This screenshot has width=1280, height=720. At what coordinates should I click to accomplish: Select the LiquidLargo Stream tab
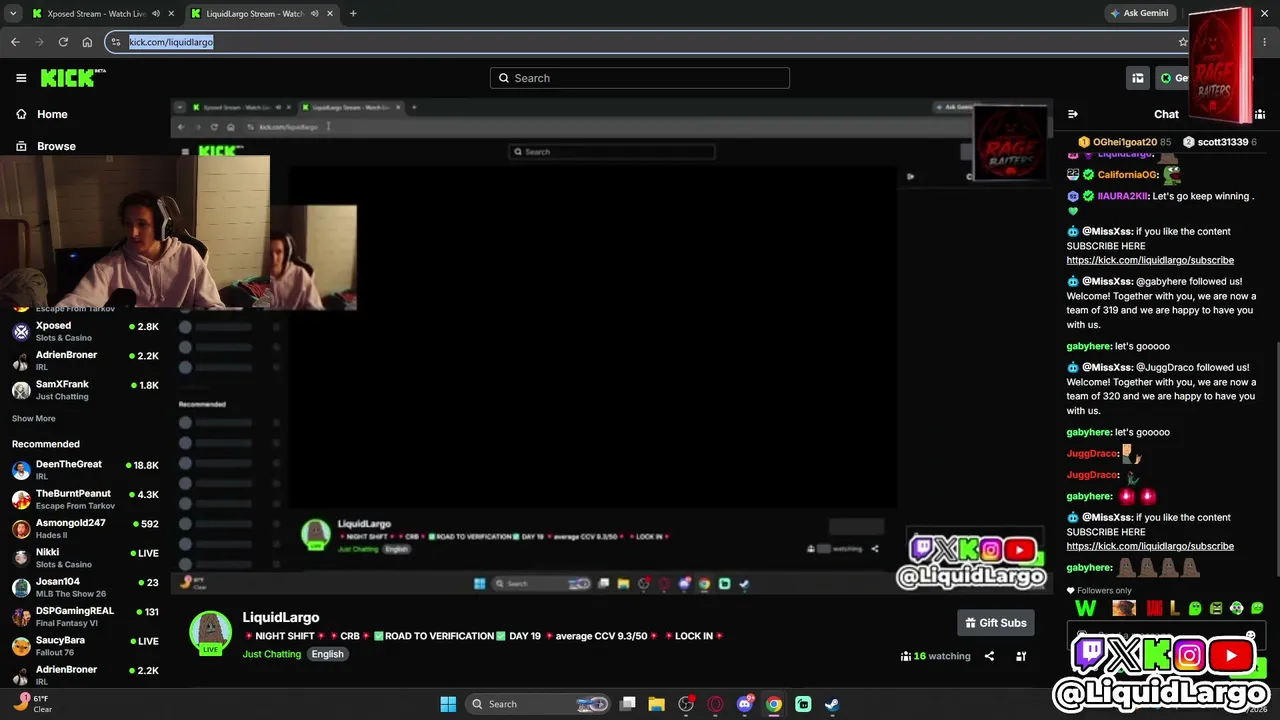coord(261,14)
